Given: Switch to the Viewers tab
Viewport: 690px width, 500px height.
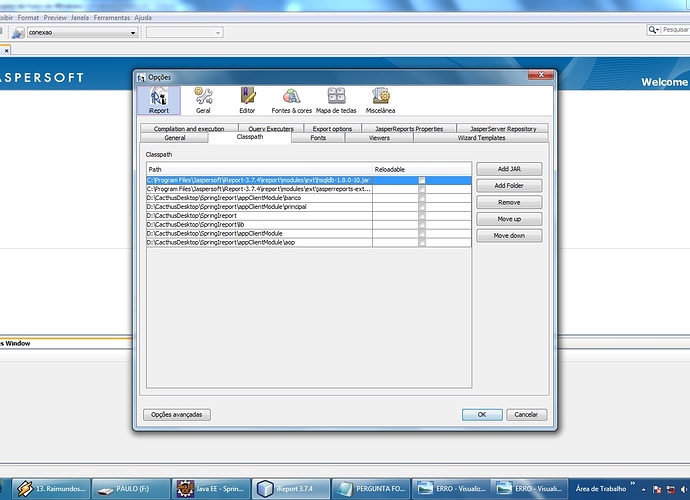Looking at the screenshot, I should (379, 138).
